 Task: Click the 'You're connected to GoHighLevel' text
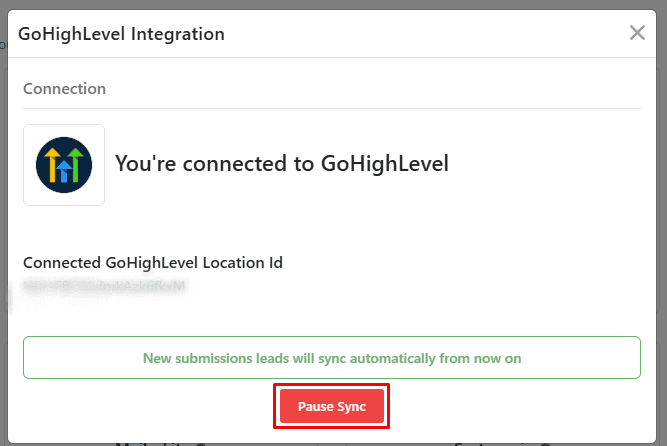(x=282, y=164)
